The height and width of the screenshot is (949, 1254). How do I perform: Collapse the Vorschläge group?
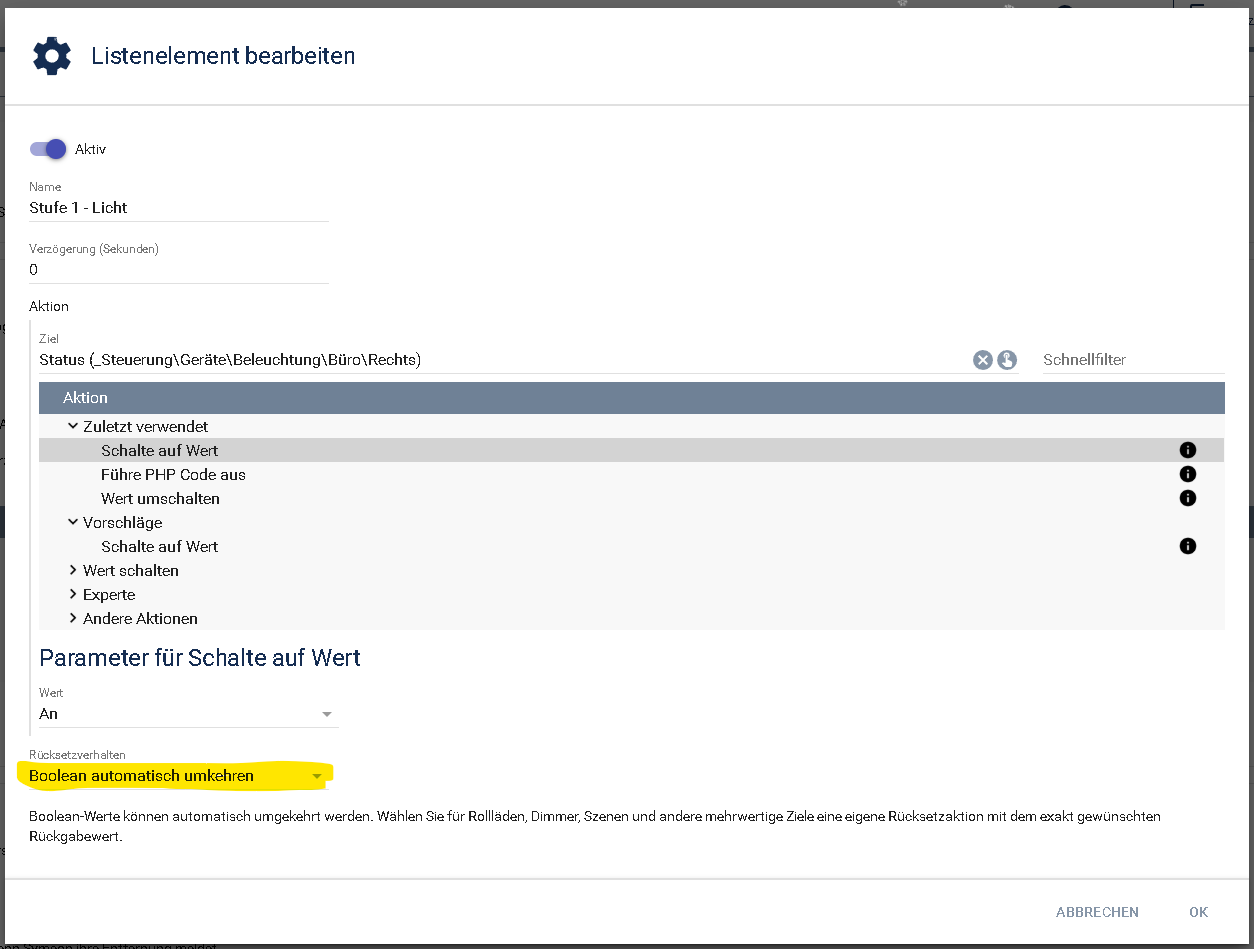(73, 522)
